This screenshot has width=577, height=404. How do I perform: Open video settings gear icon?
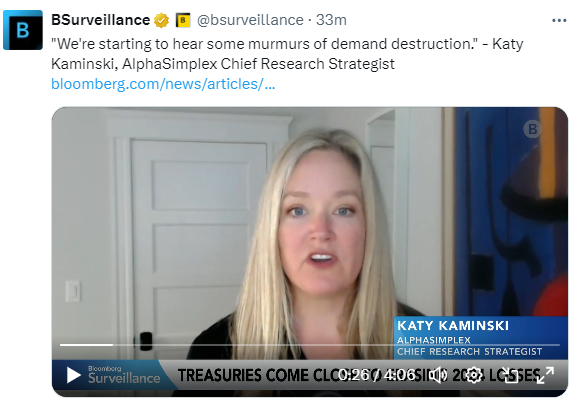[x=474, y=375]
